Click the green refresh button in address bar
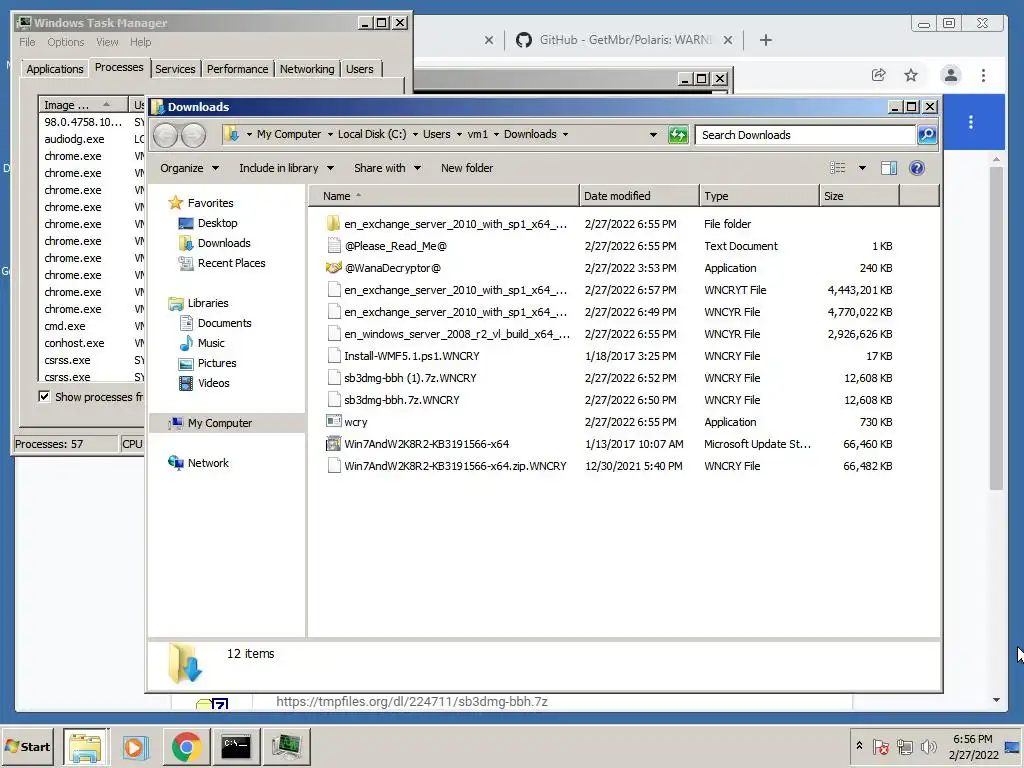The height and width of the screenshot is (768, 1024). point(678,135)
